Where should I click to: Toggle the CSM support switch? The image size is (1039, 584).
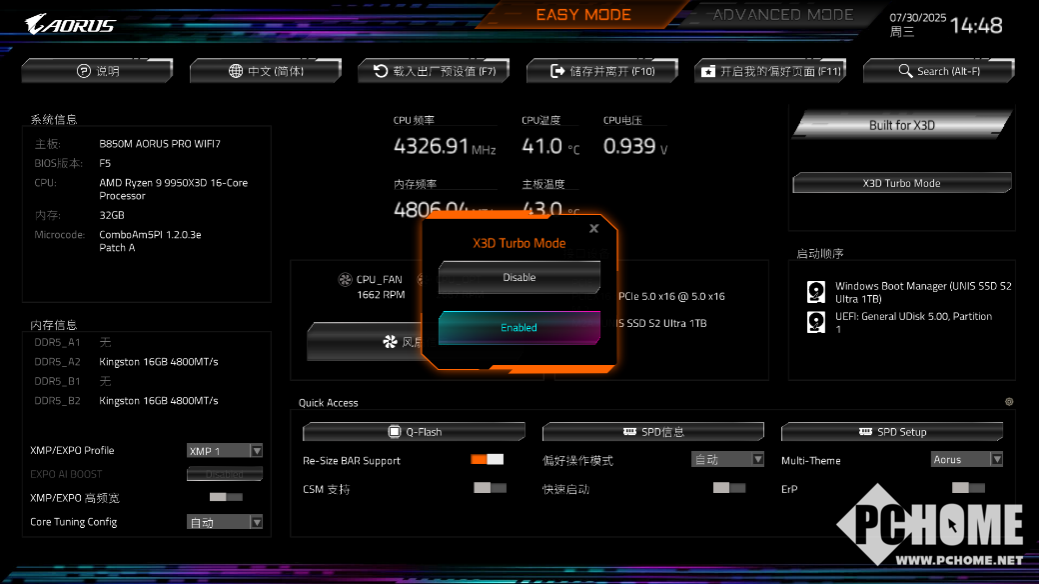pyautogui.click(x=489, y=488)
